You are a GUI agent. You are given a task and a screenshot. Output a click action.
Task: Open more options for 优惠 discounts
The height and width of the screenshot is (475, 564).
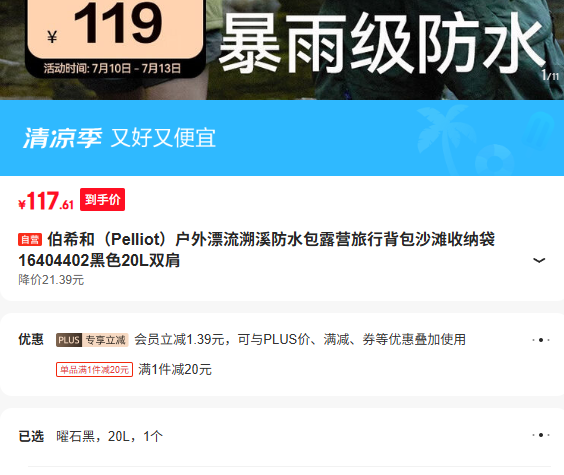coord(541,340)
